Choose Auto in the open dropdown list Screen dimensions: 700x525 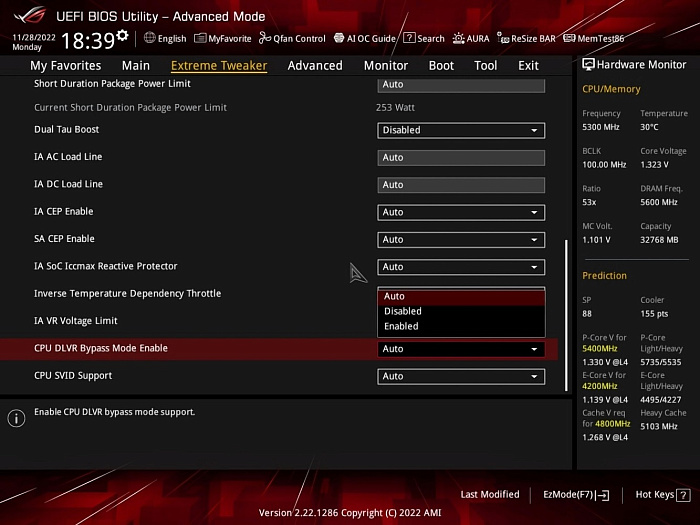(x=461, y=296)
